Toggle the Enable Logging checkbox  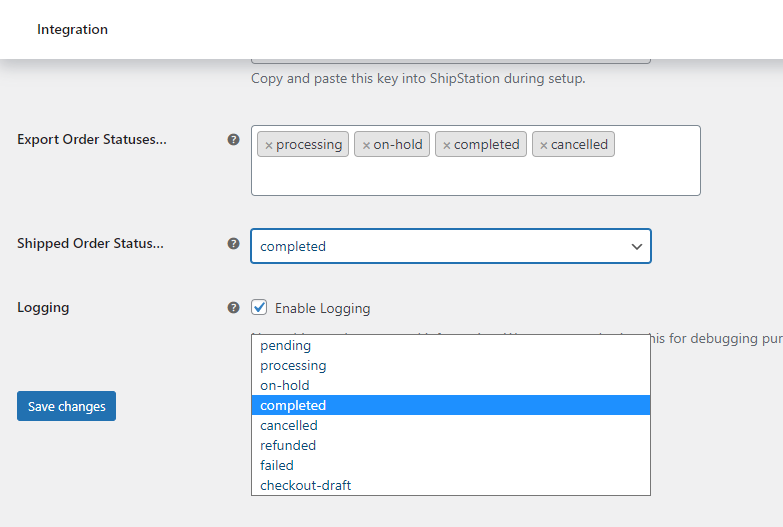260,308
